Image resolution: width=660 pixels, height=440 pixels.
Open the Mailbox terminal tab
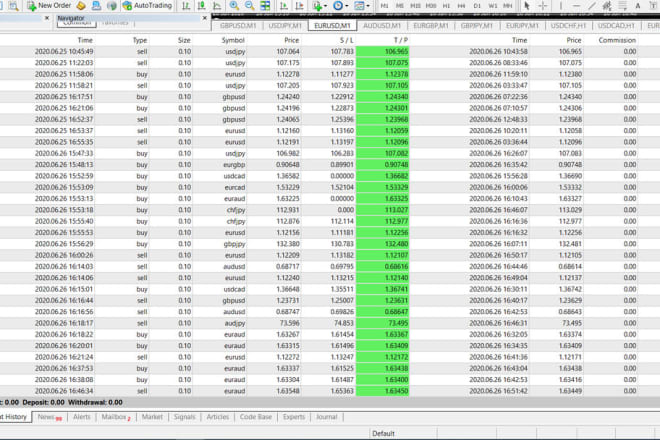point(116,417)
